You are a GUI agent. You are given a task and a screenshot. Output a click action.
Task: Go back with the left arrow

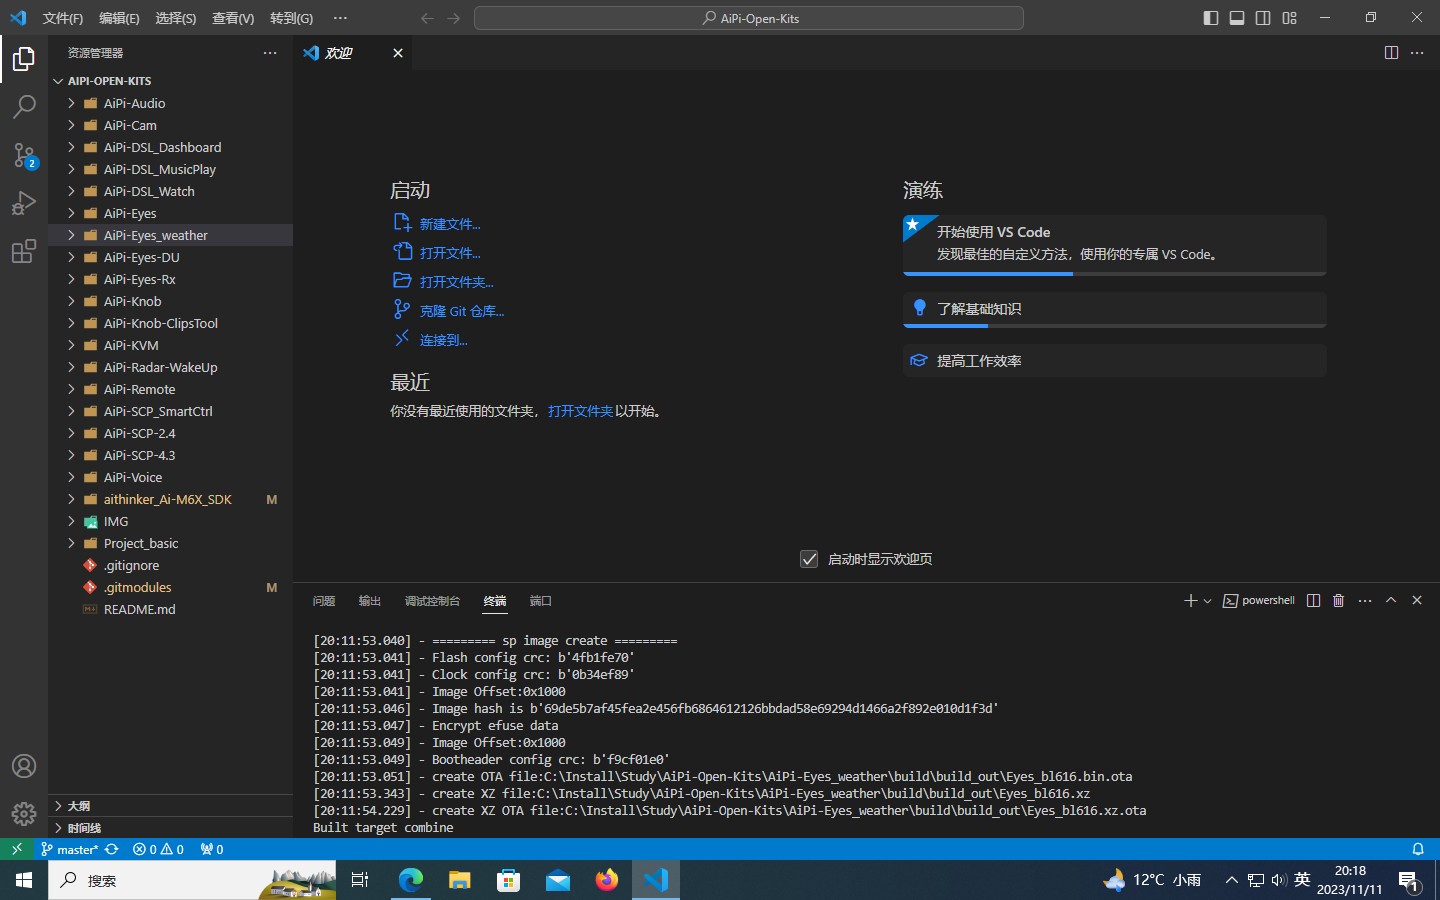coord(428,18)
